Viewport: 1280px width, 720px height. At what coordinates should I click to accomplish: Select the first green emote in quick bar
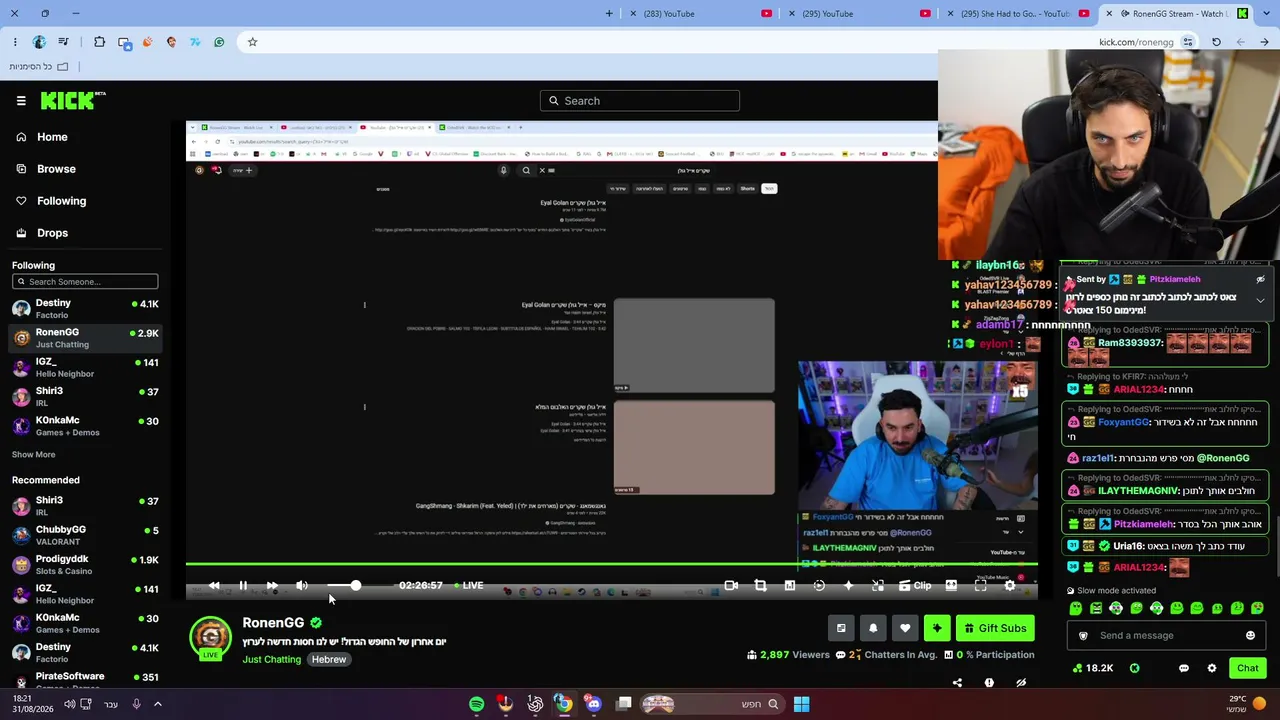[x=1076, y=608]
